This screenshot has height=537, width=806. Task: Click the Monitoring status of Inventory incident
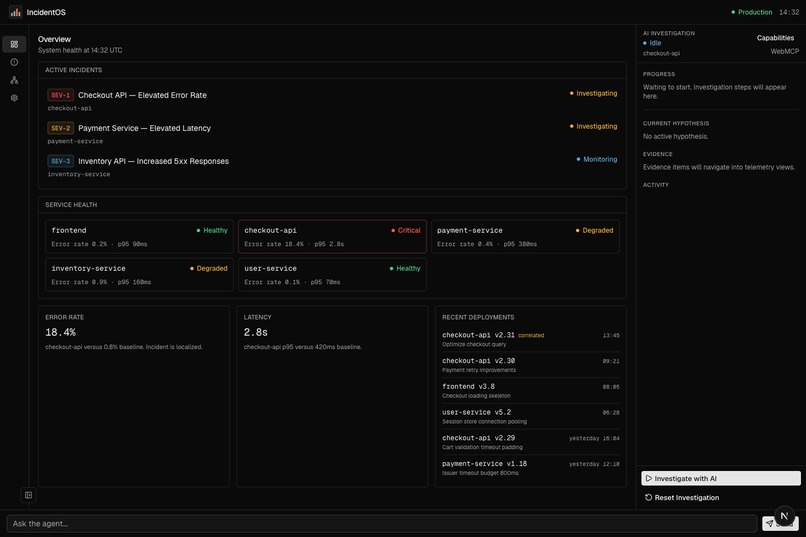click(x=597, y=159)
